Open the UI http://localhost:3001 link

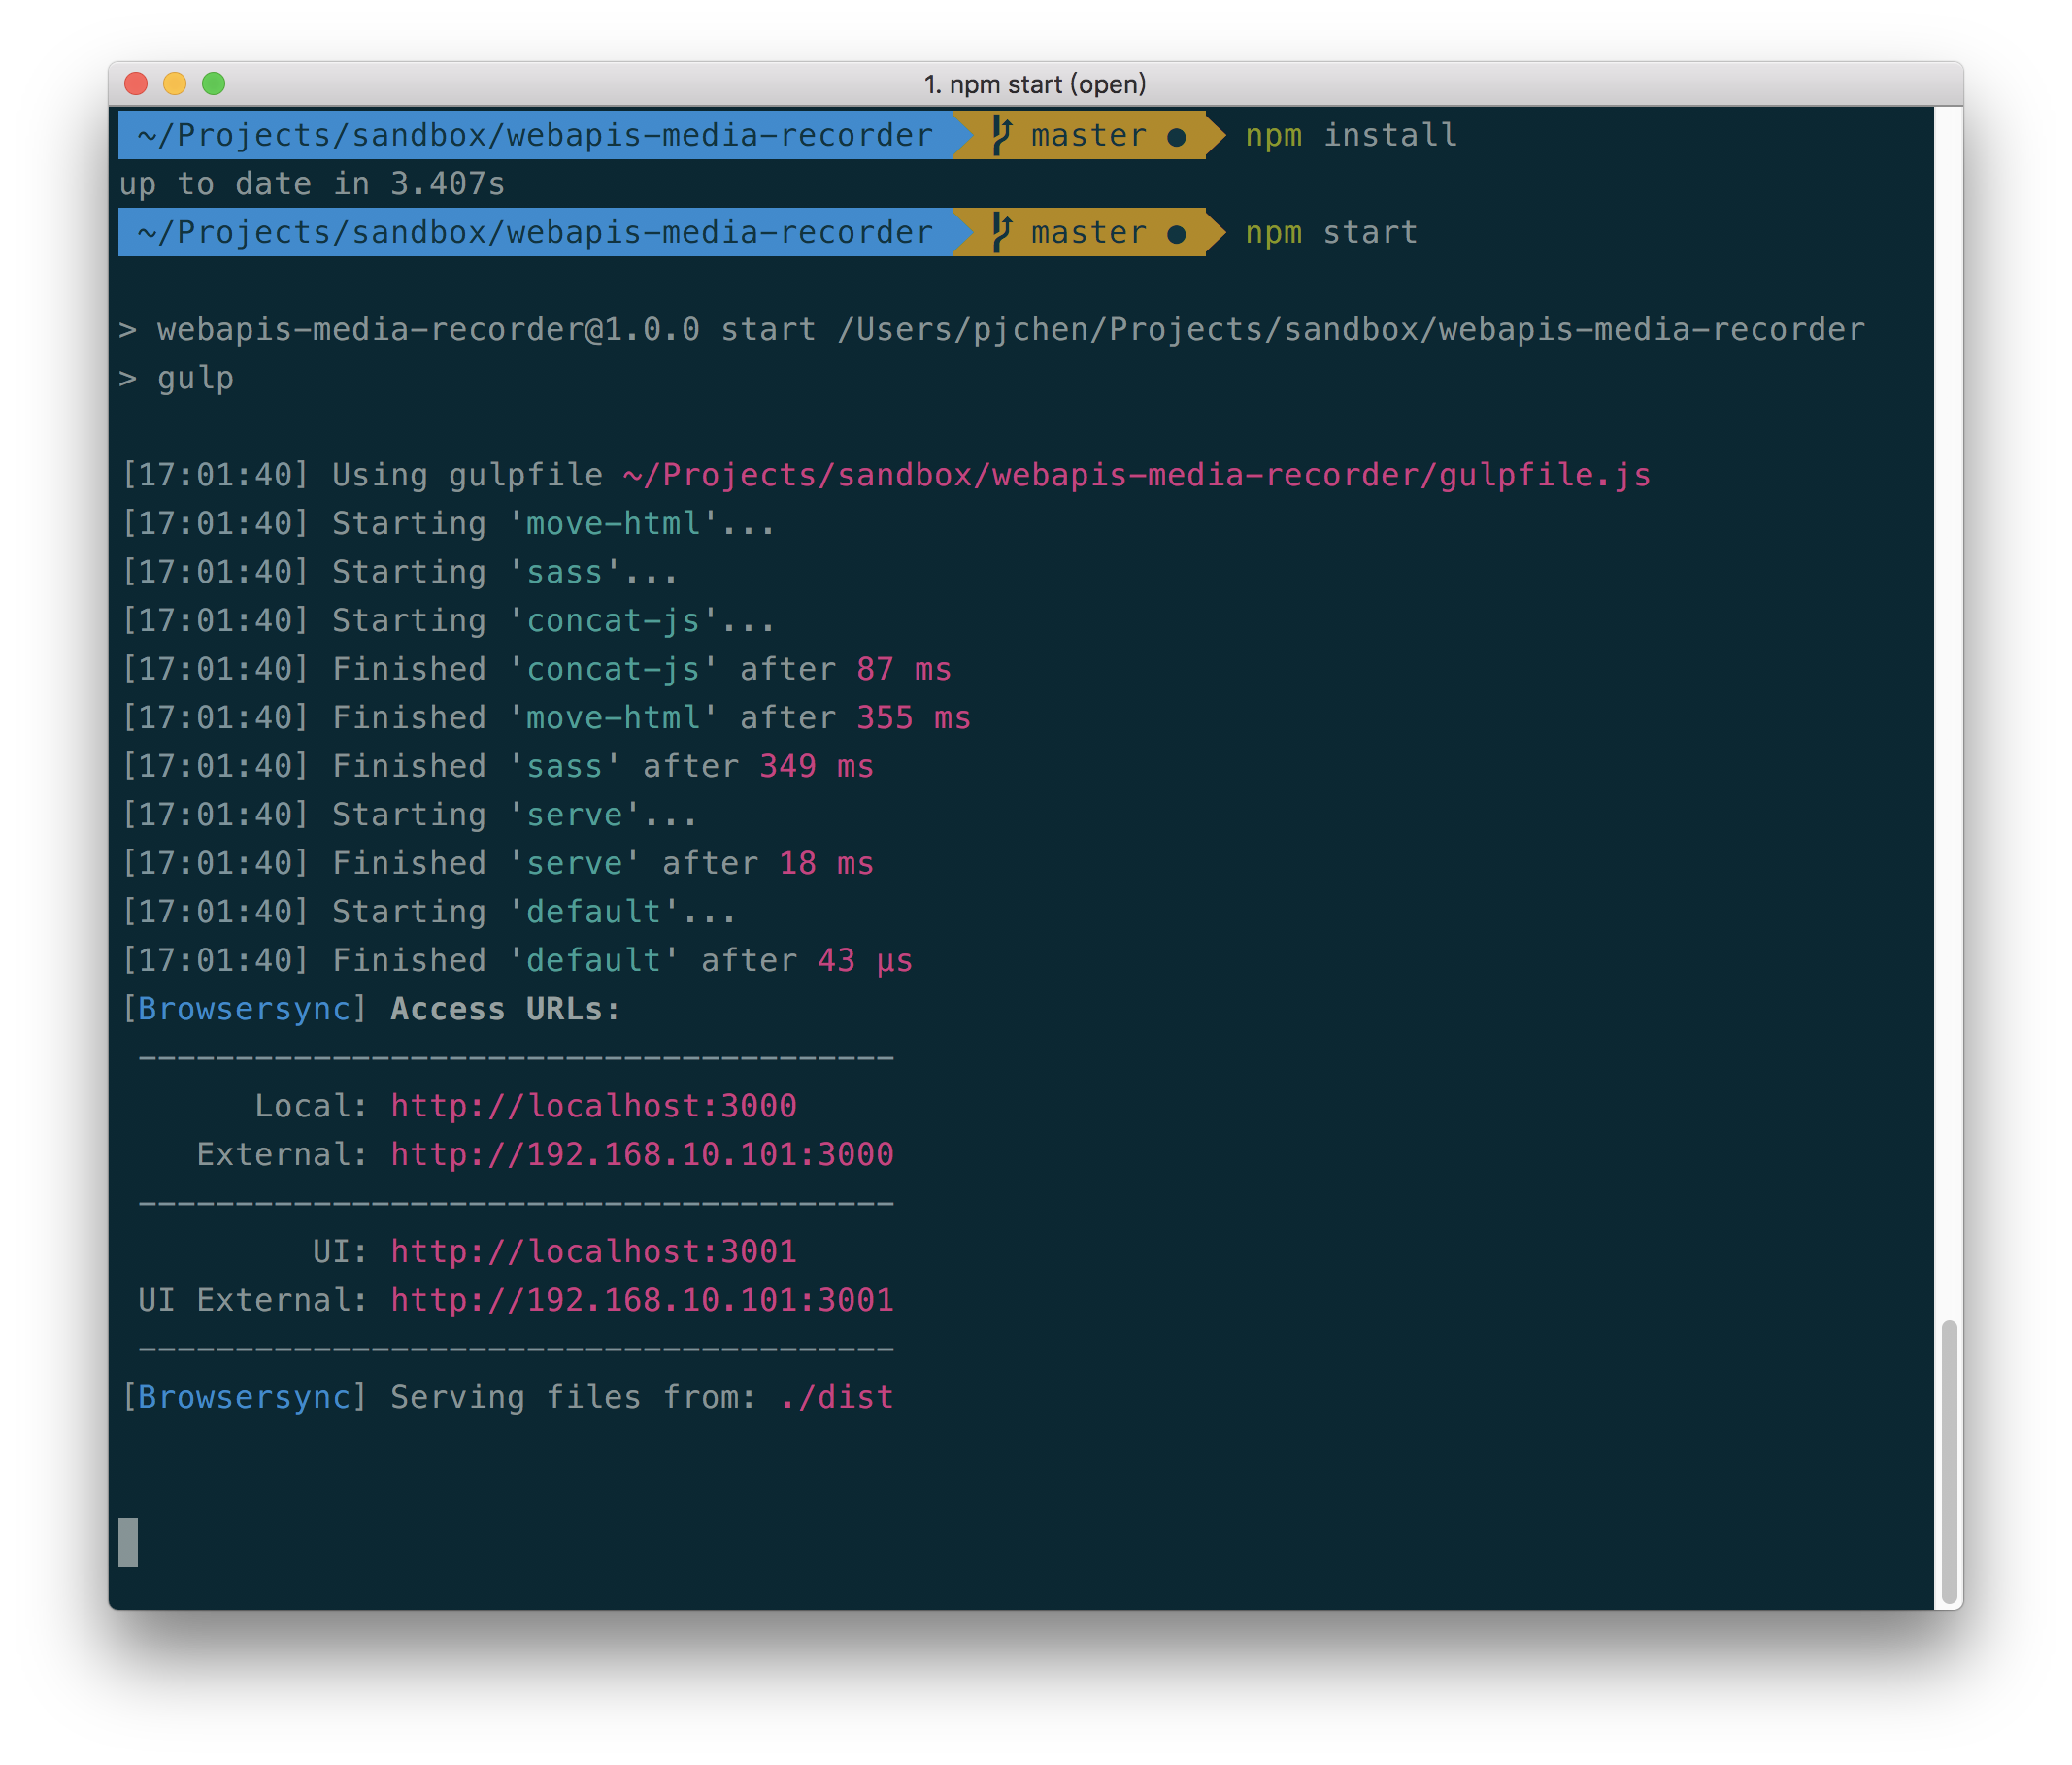click(593, 1251)
